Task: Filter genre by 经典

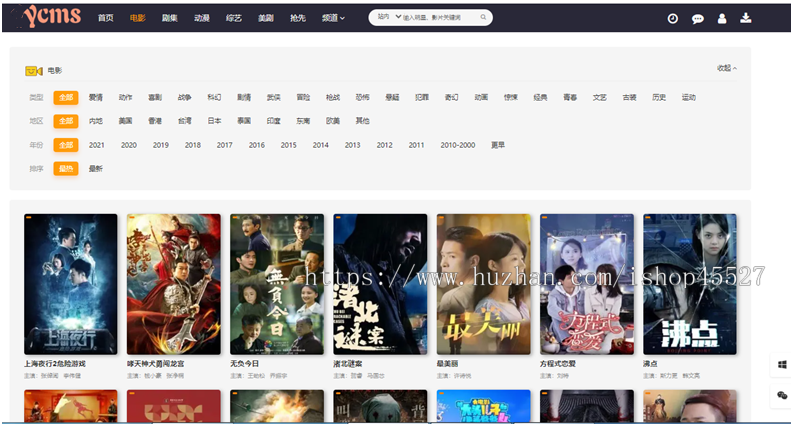Action: click(x=540, y=97)
